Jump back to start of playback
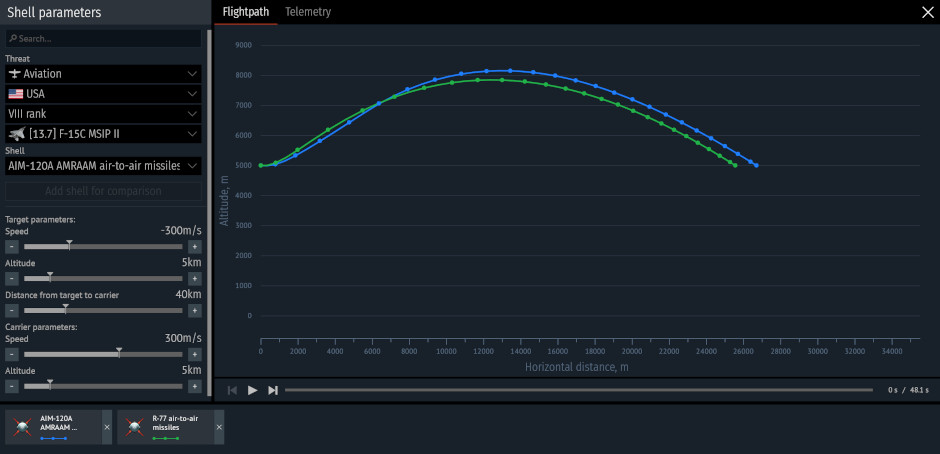The height and width of the screenshot is (454, 940). tap(233, 390)
